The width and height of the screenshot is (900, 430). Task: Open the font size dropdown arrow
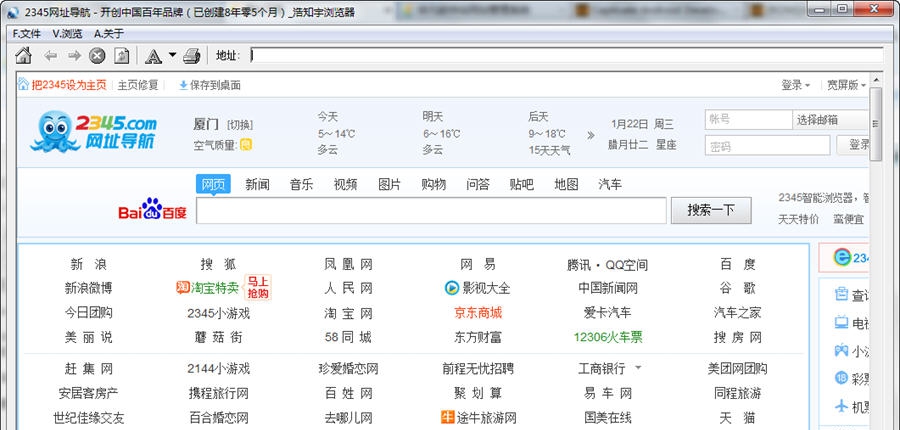coord(172,56)
